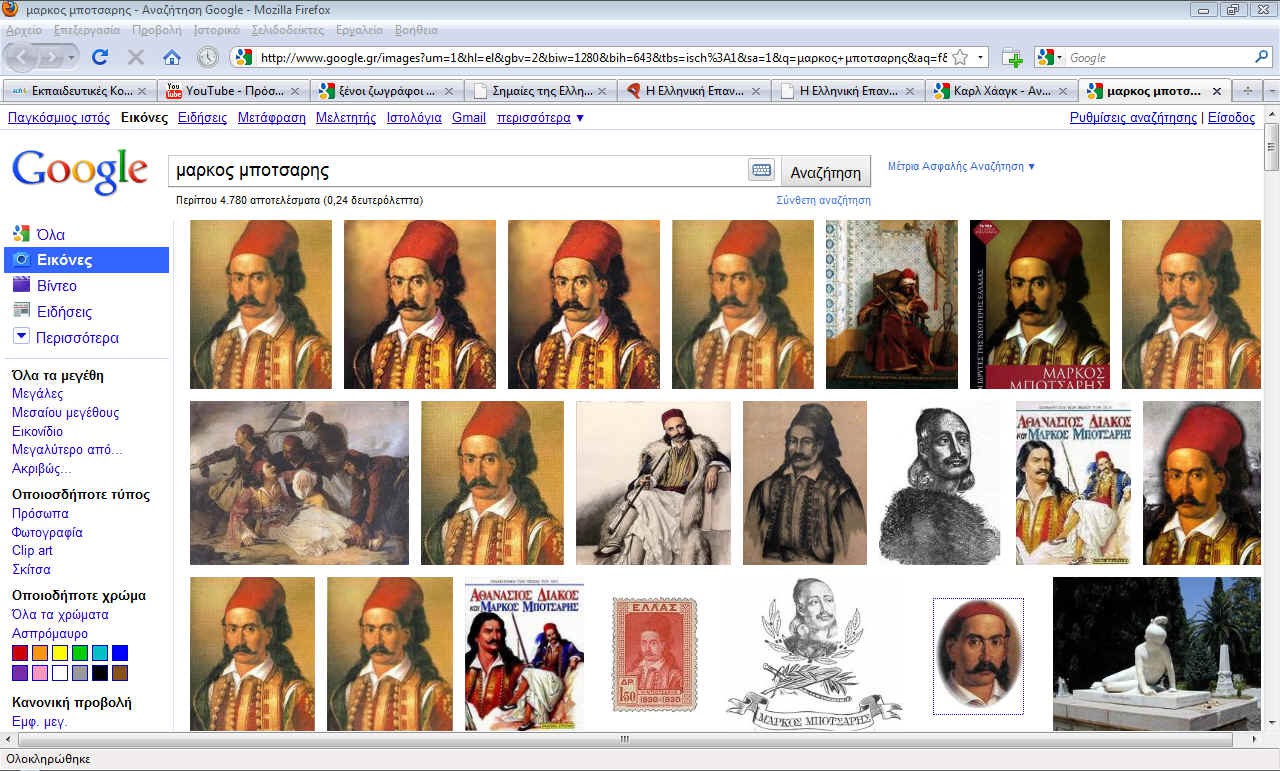Open the oval portrait thumbnail

[x=978, y=656]
